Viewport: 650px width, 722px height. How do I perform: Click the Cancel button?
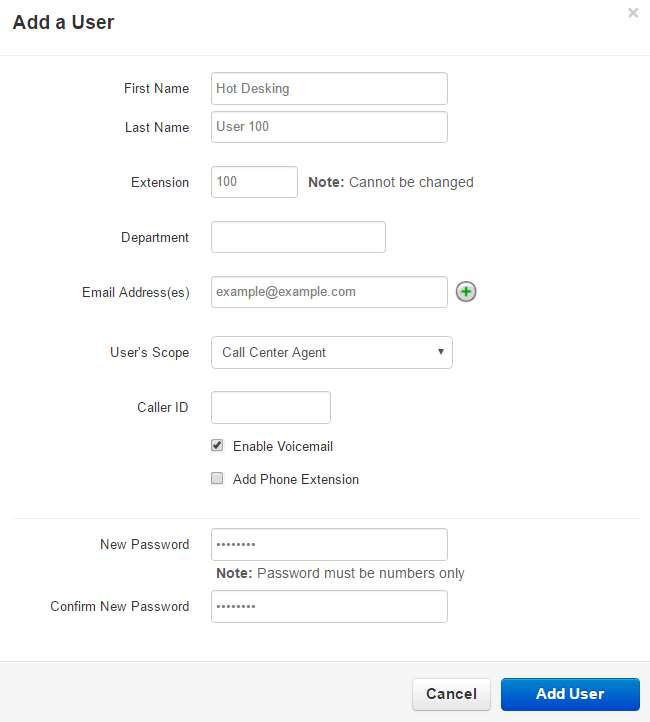(451, 694)
